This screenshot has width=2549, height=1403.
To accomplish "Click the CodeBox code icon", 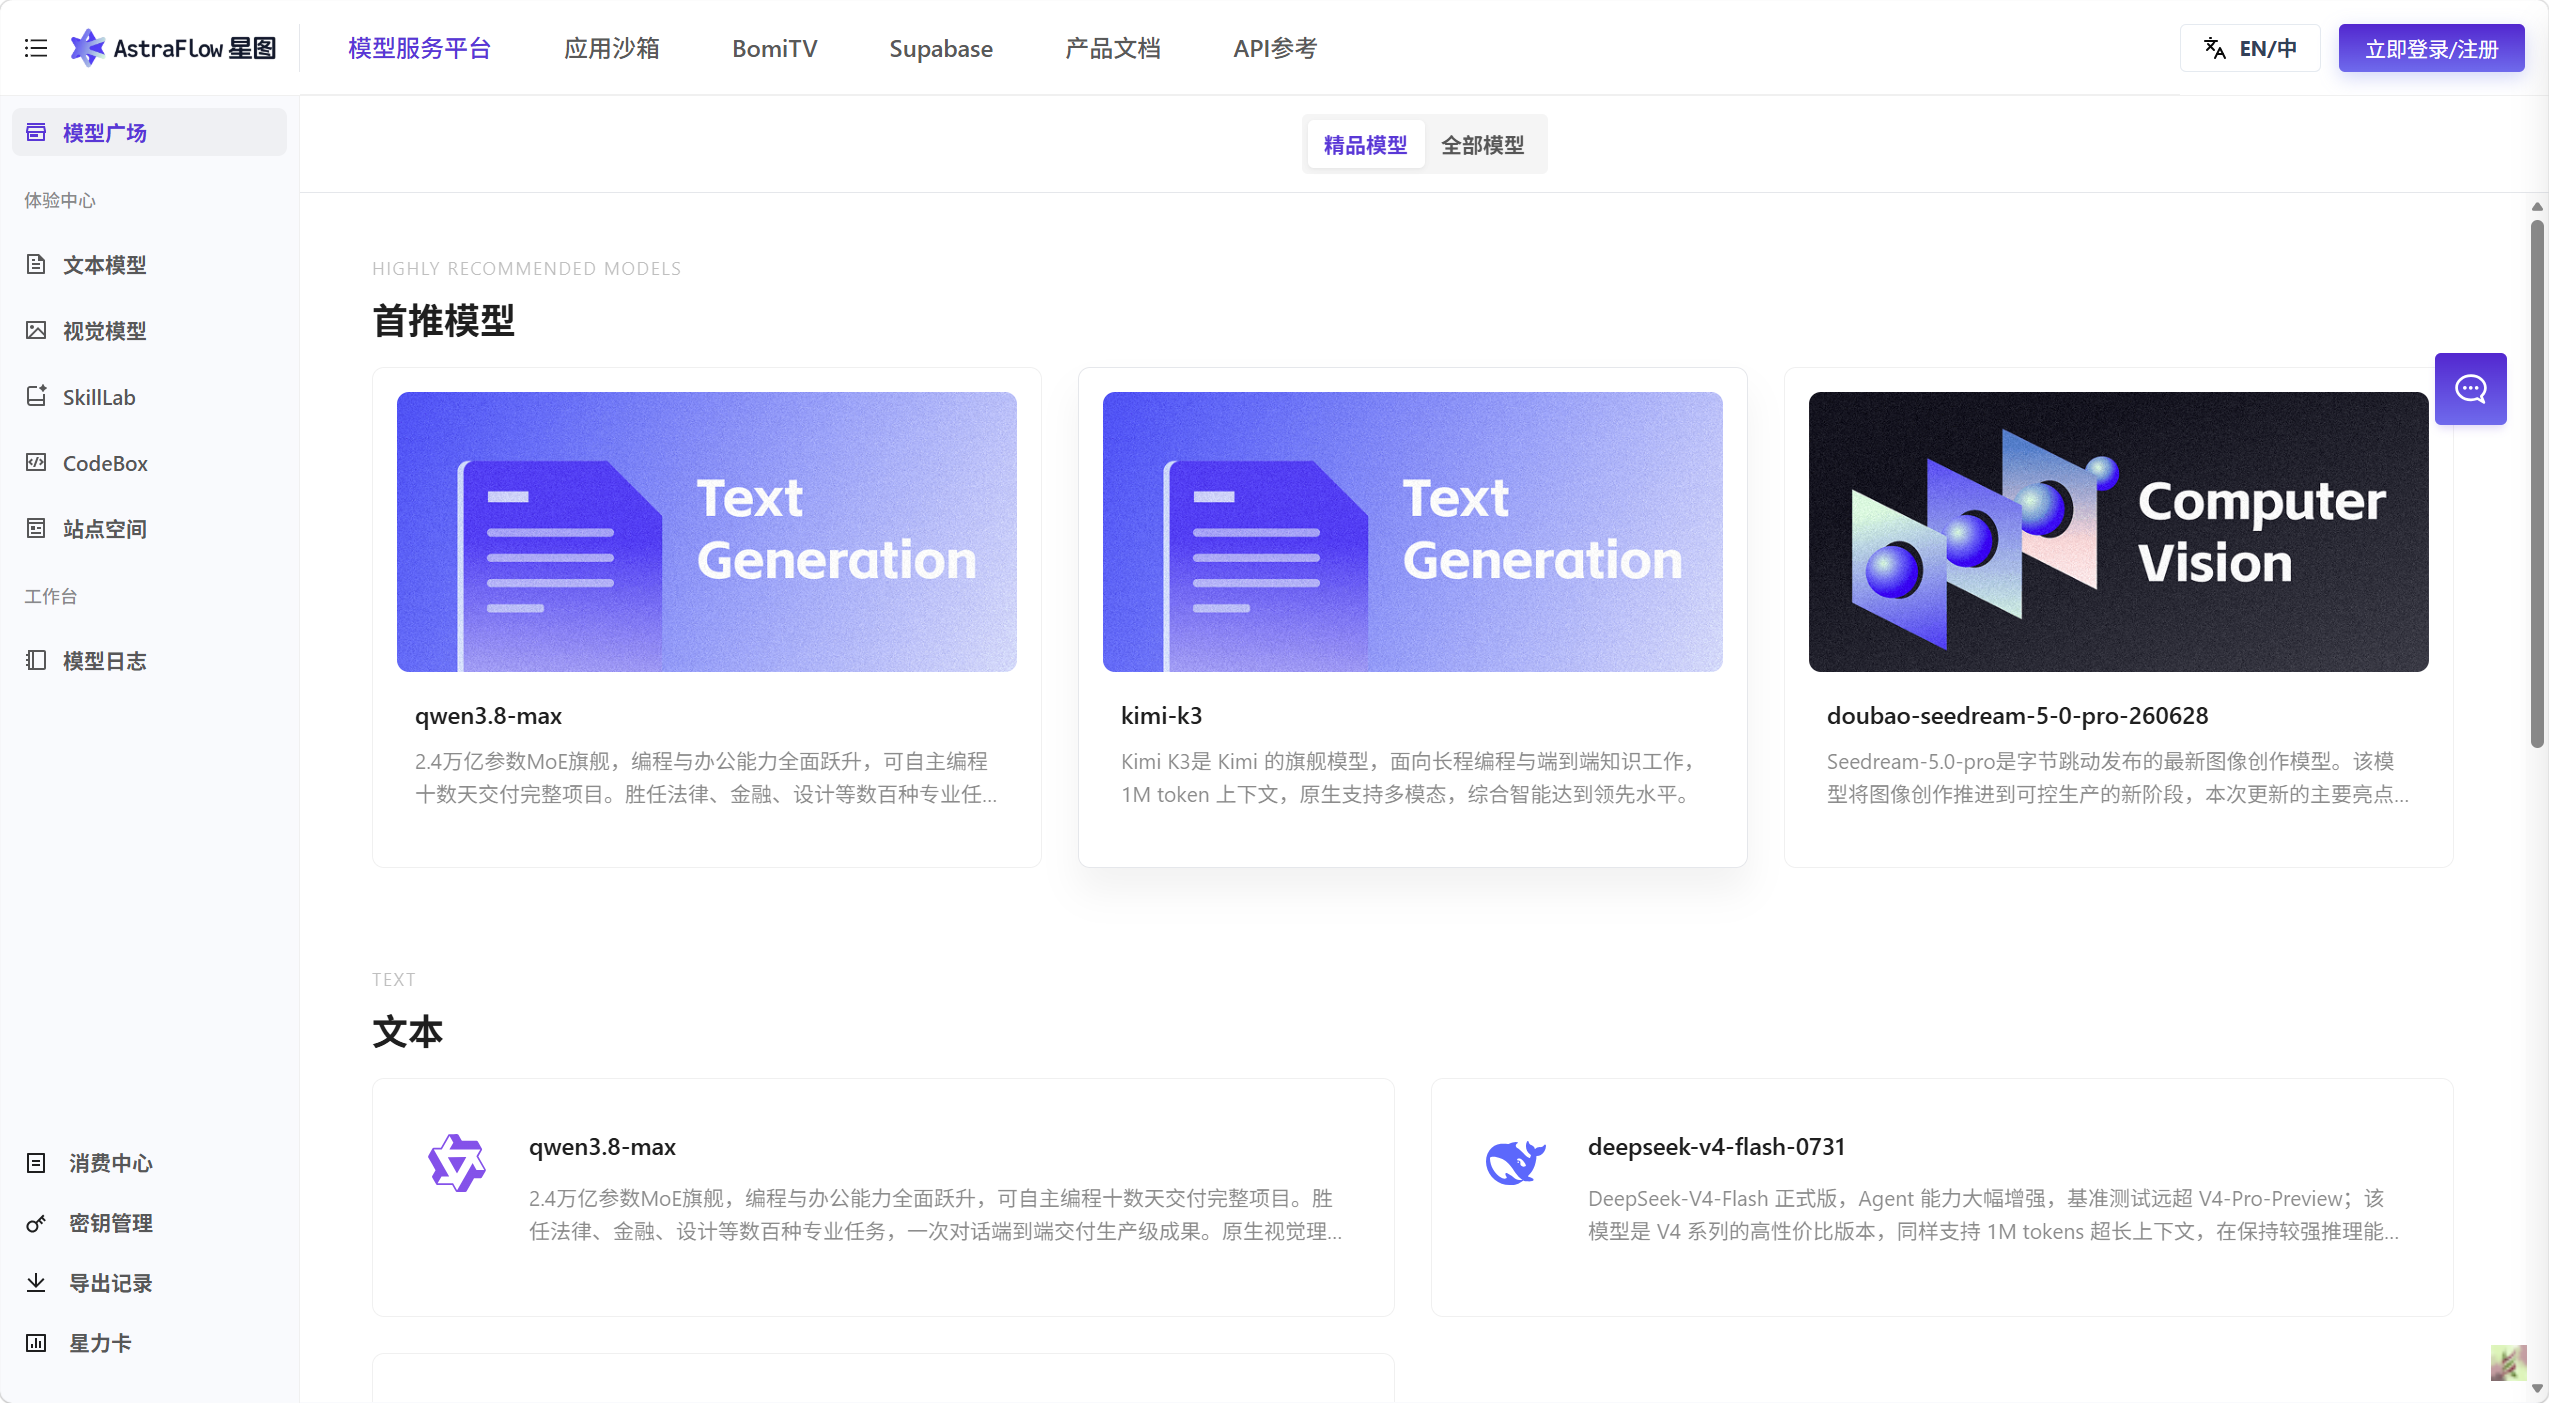I will (36, 462).
